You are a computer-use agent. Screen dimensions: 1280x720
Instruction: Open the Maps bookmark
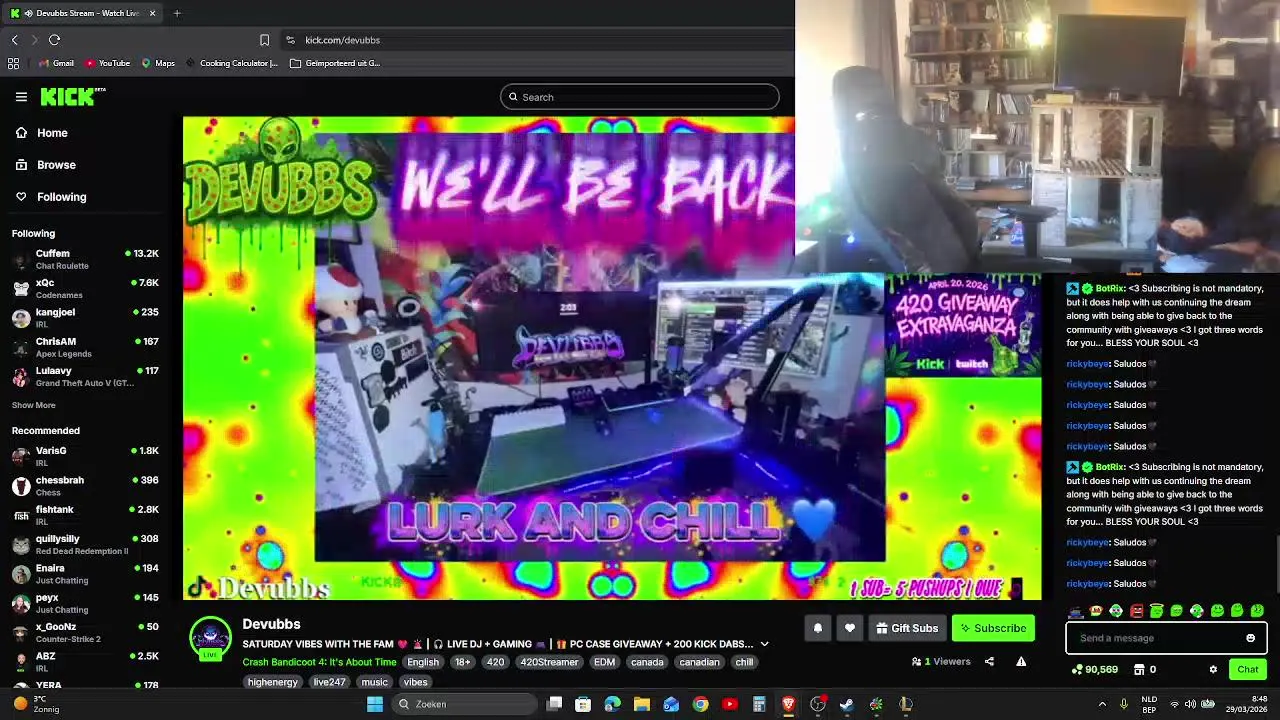click(158, 63)
